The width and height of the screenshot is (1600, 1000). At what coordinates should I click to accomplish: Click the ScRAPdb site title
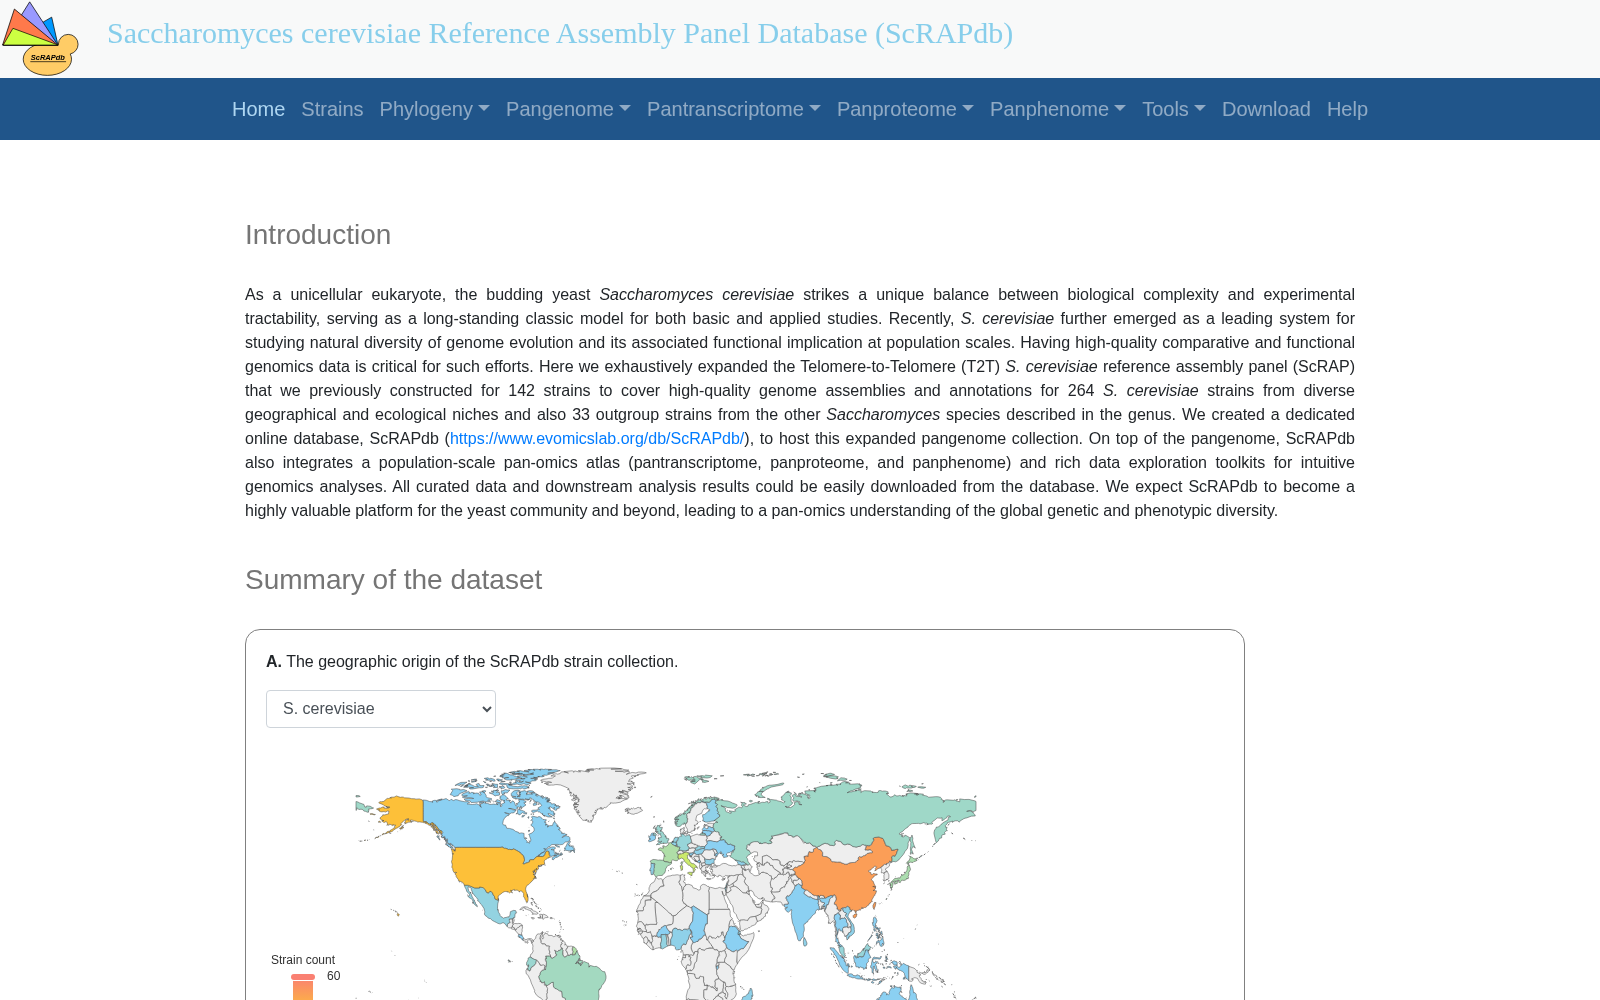560,33
